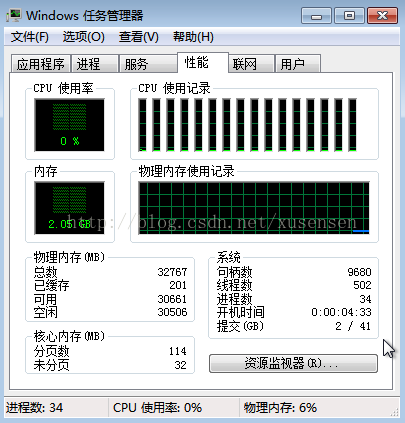Click the Task Manager title bar icon

tap(14, 15)
